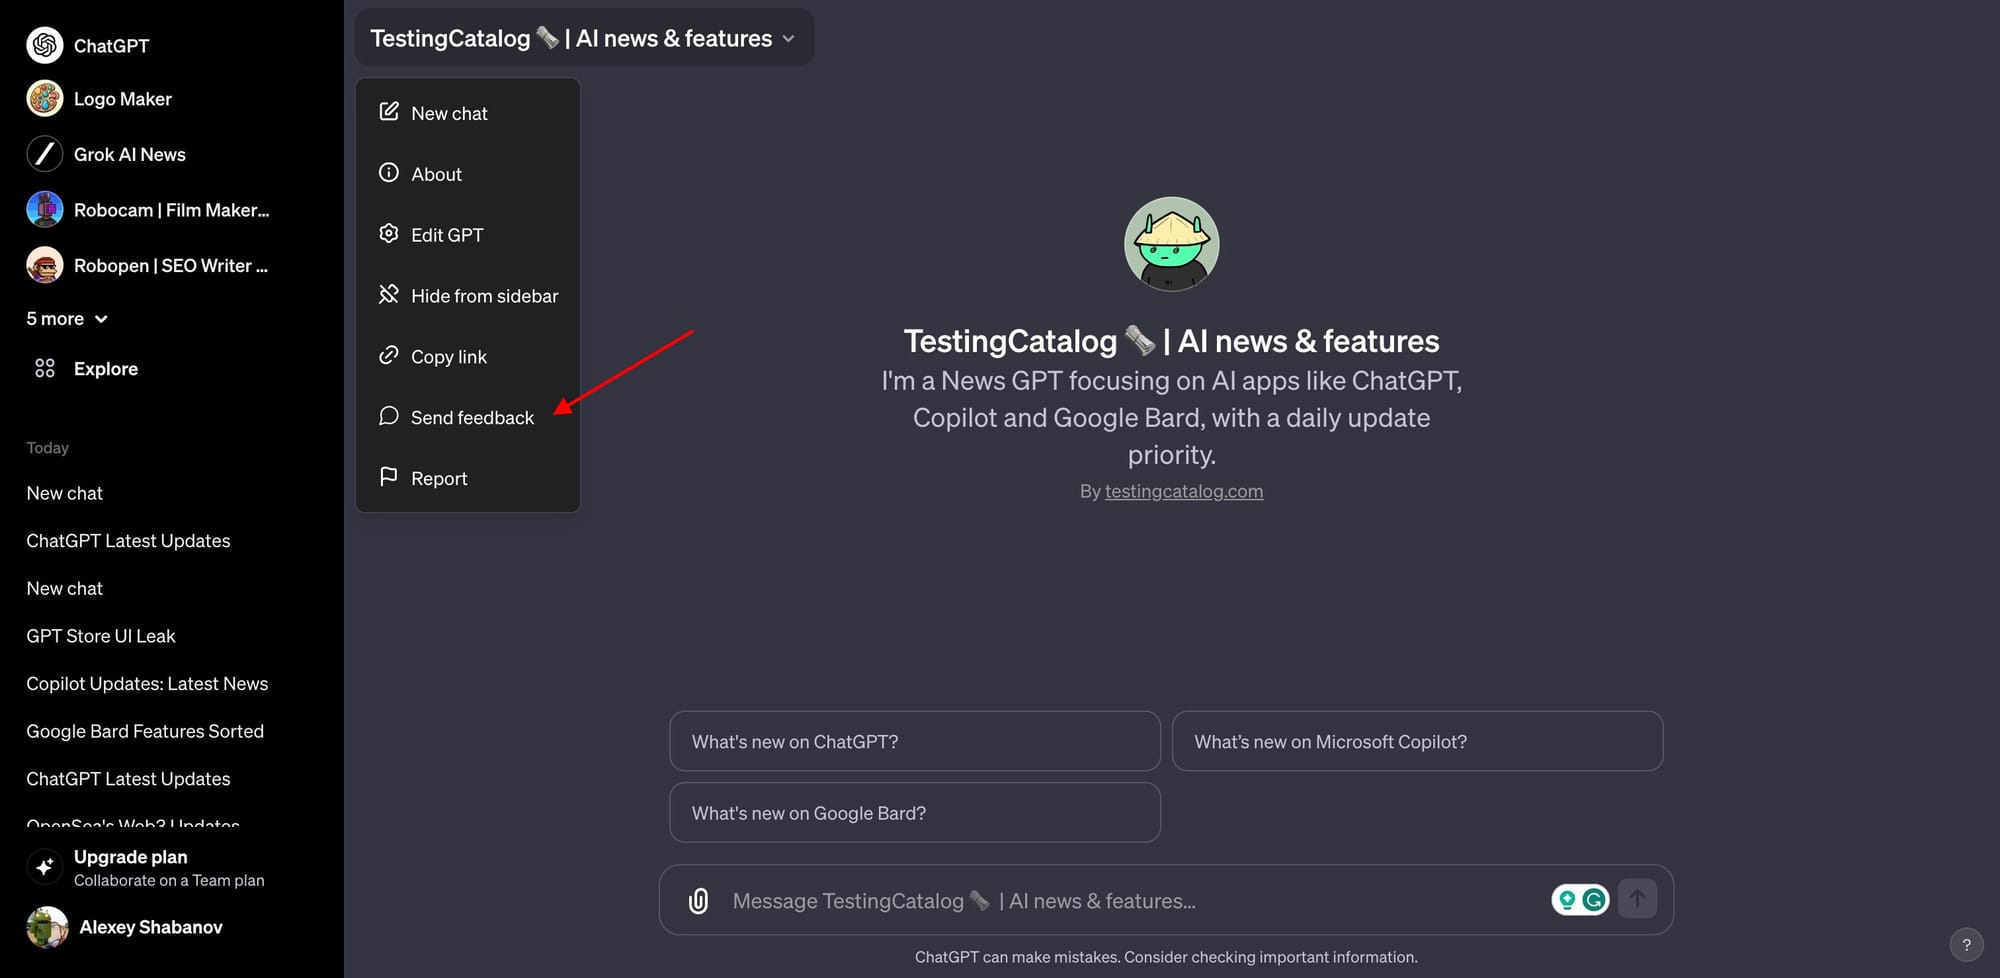Open the Robopen SEO Writer avatar
The image size is (2000, 978).
[45, 265]
